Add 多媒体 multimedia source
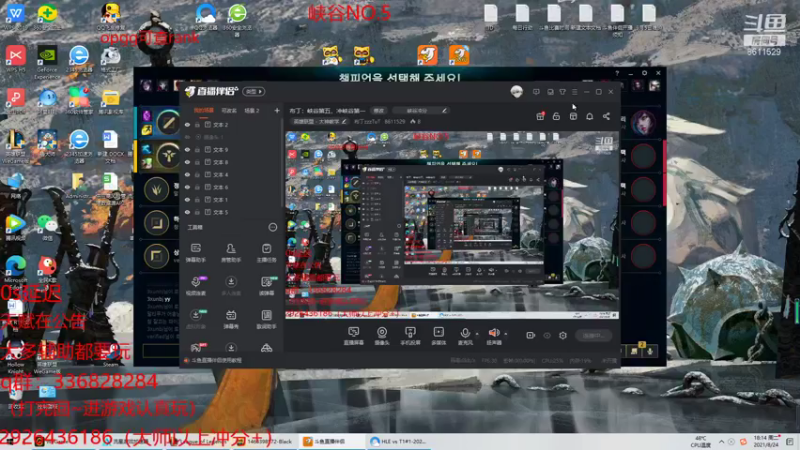Screen dimensions: 800x450 439,336
